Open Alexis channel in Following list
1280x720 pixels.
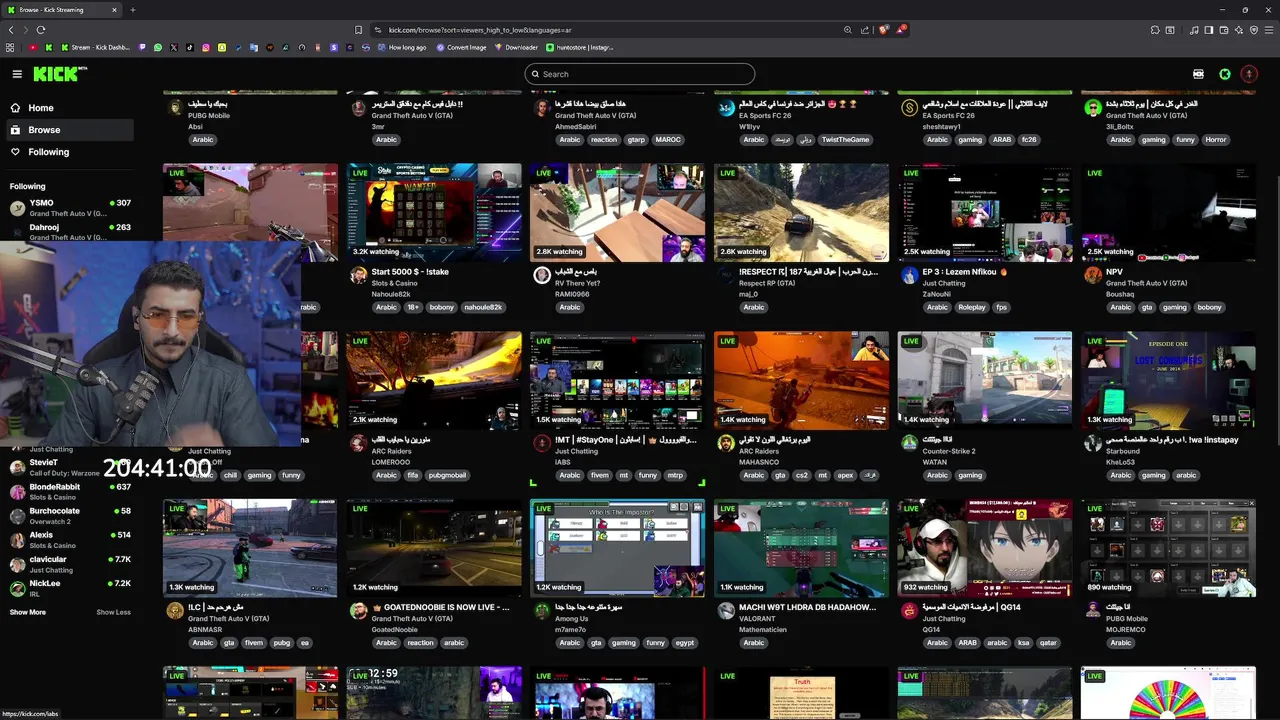click(x=70, y=540)
